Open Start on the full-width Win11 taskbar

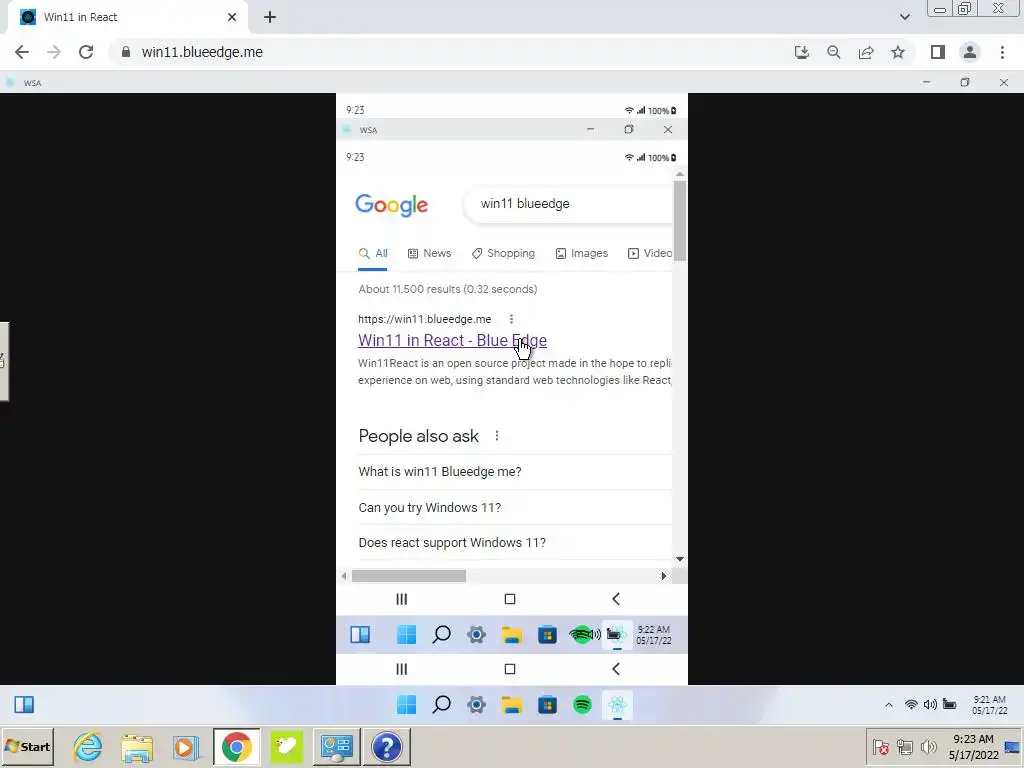[x=406, y=705]
